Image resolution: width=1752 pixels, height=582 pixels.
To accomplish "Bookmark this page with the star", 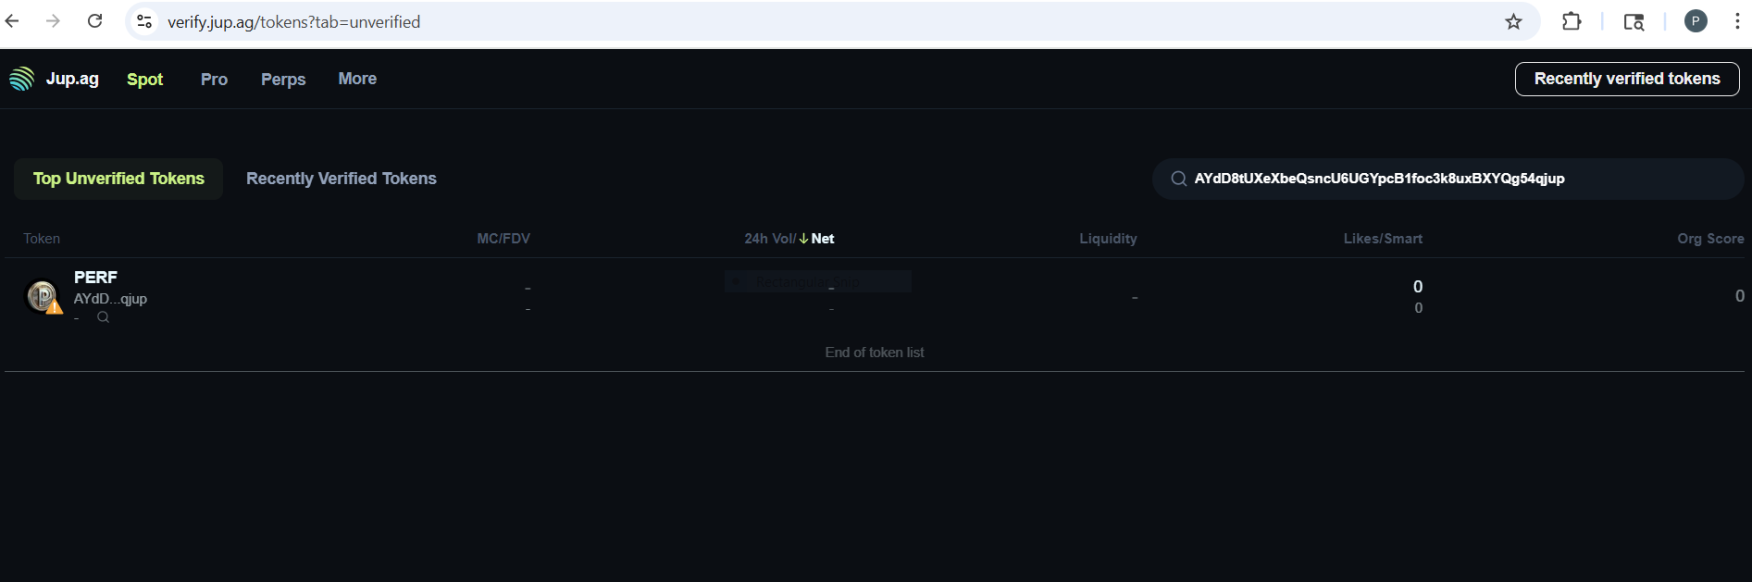I will (1513, 22).
